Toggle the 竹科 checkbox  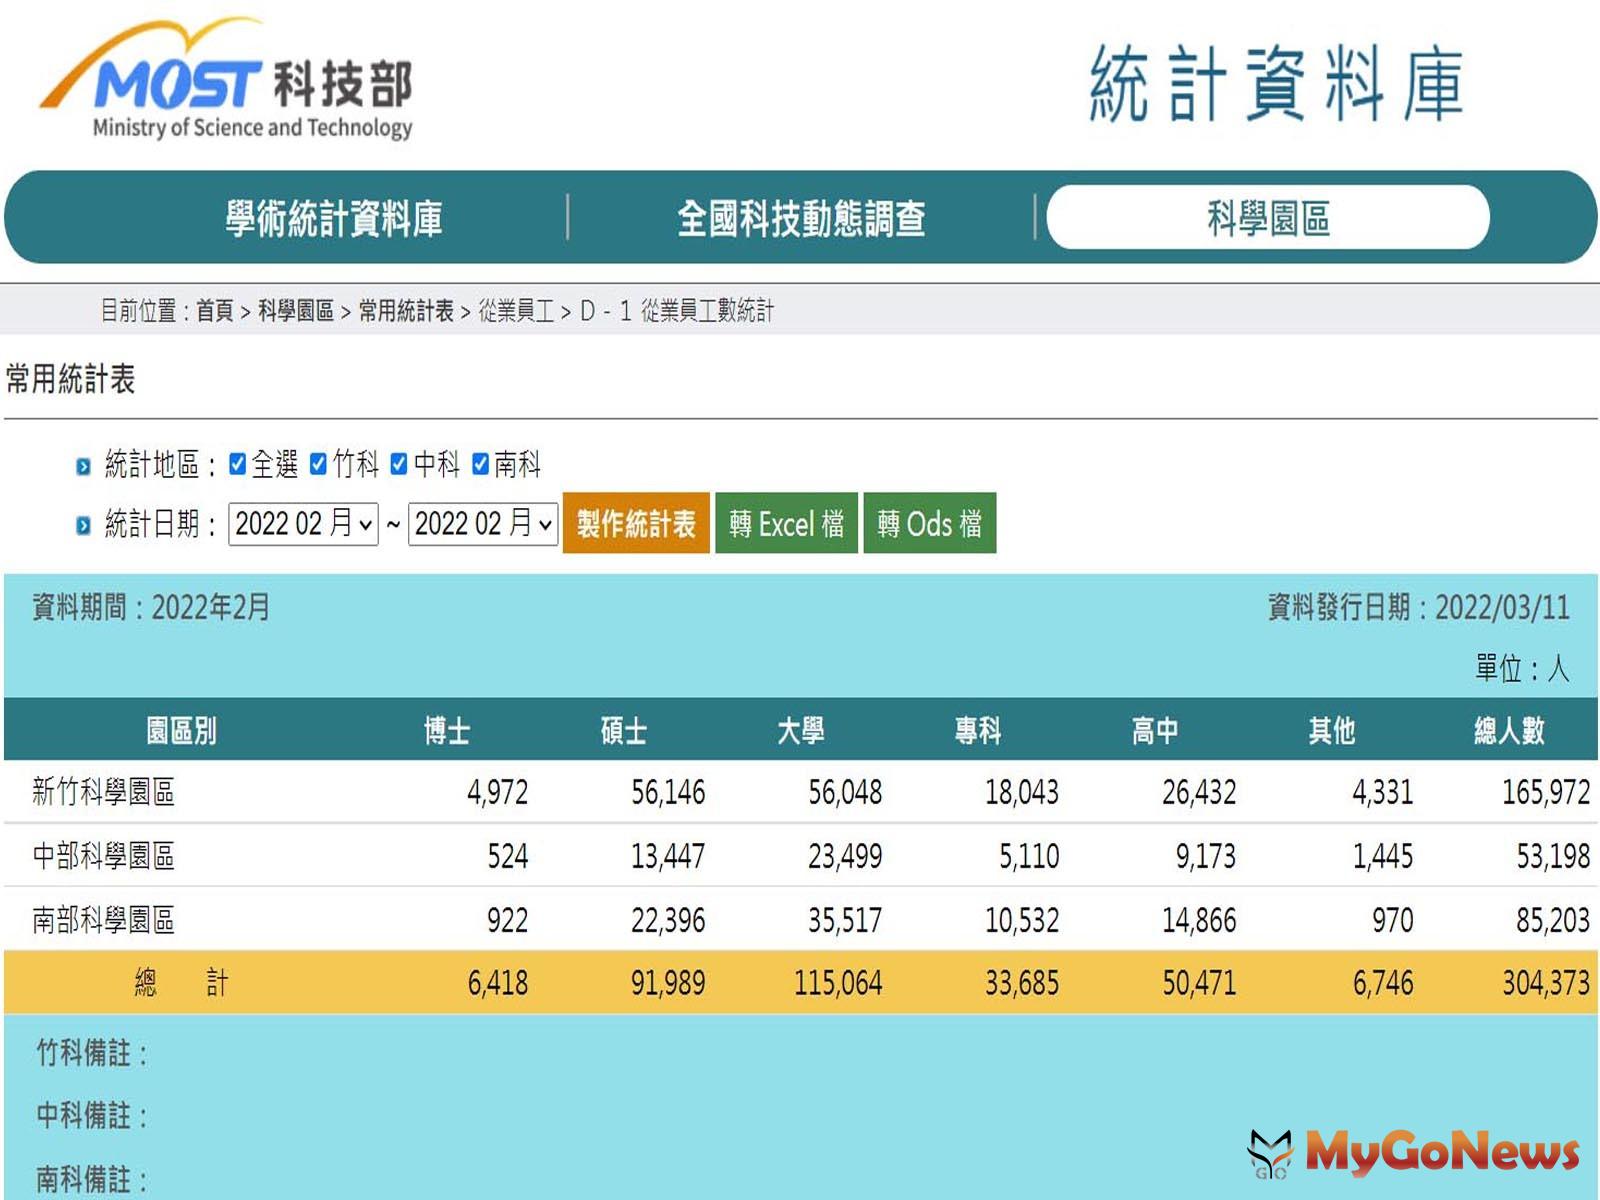(318, 464)
